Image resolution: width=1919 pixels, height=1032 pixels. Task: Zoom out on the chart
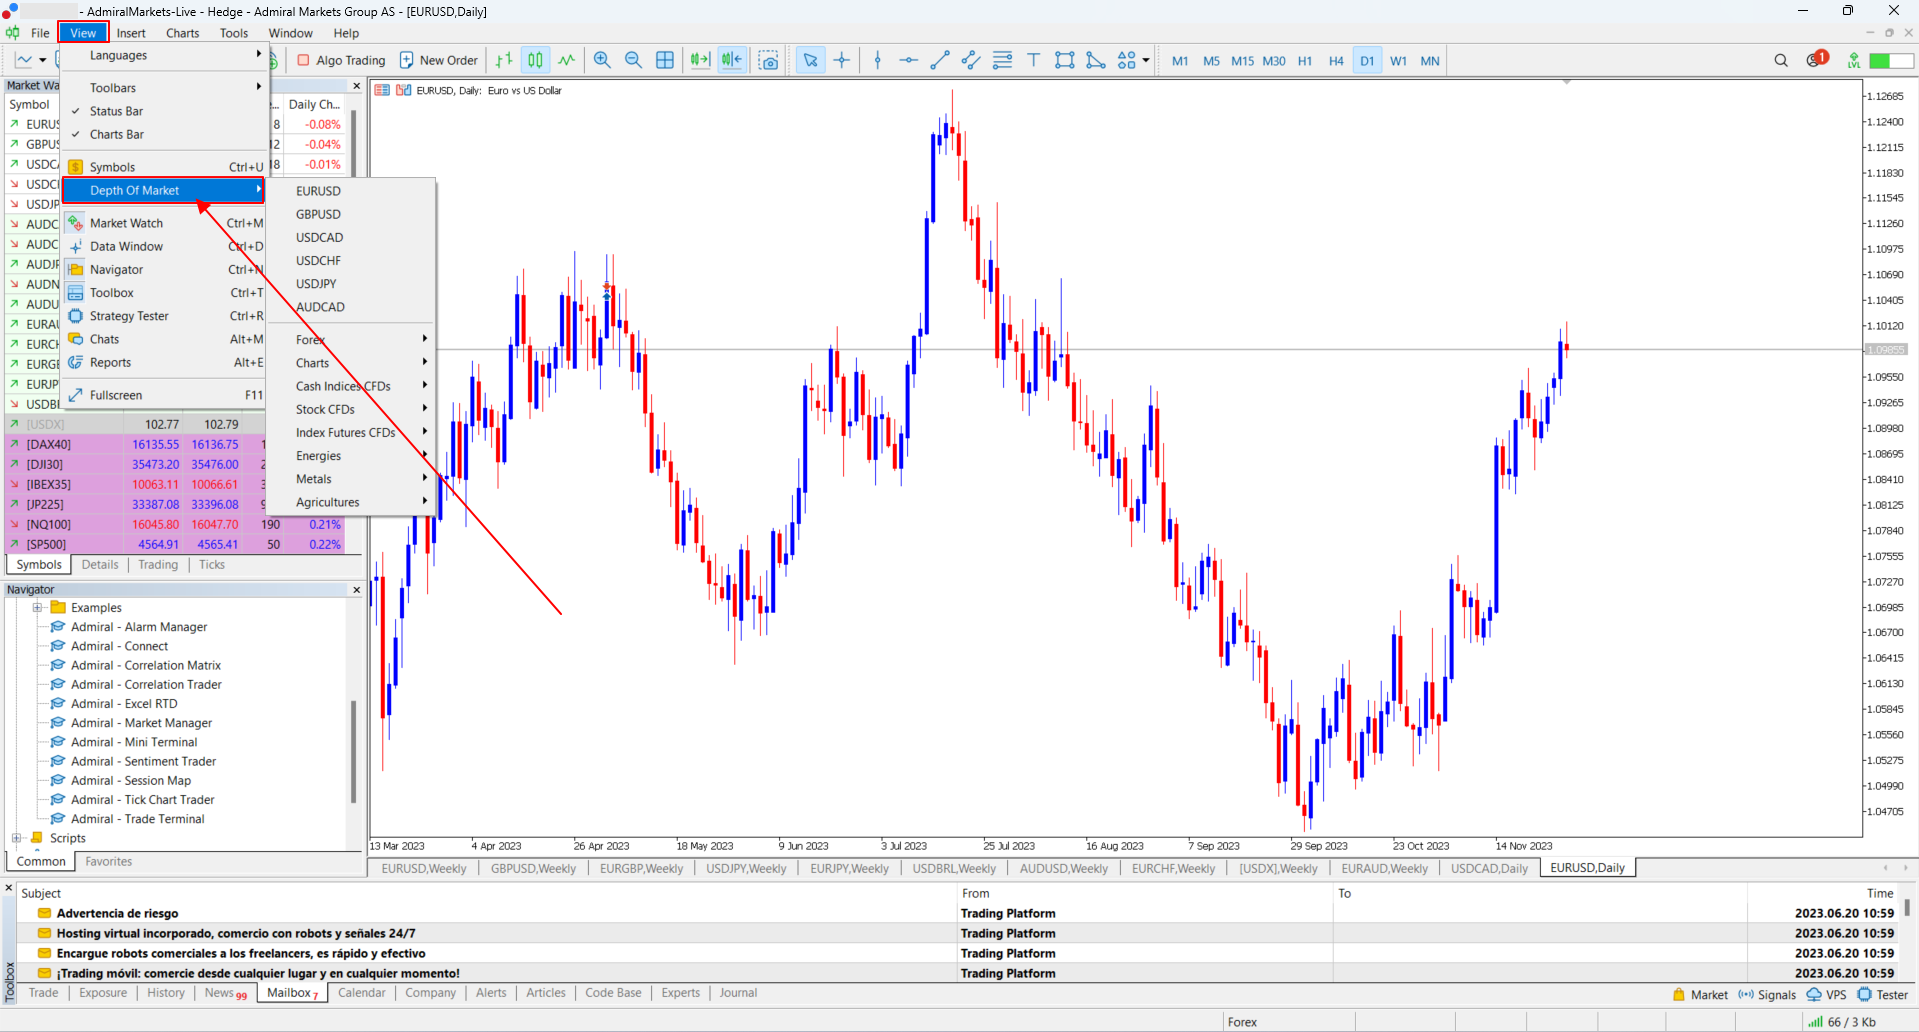633,60
